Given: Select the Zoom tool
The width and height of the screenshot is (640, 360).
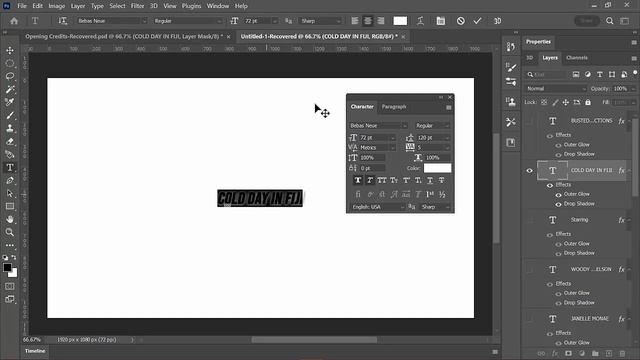Looking at the screenshot, I should point(10,232).
